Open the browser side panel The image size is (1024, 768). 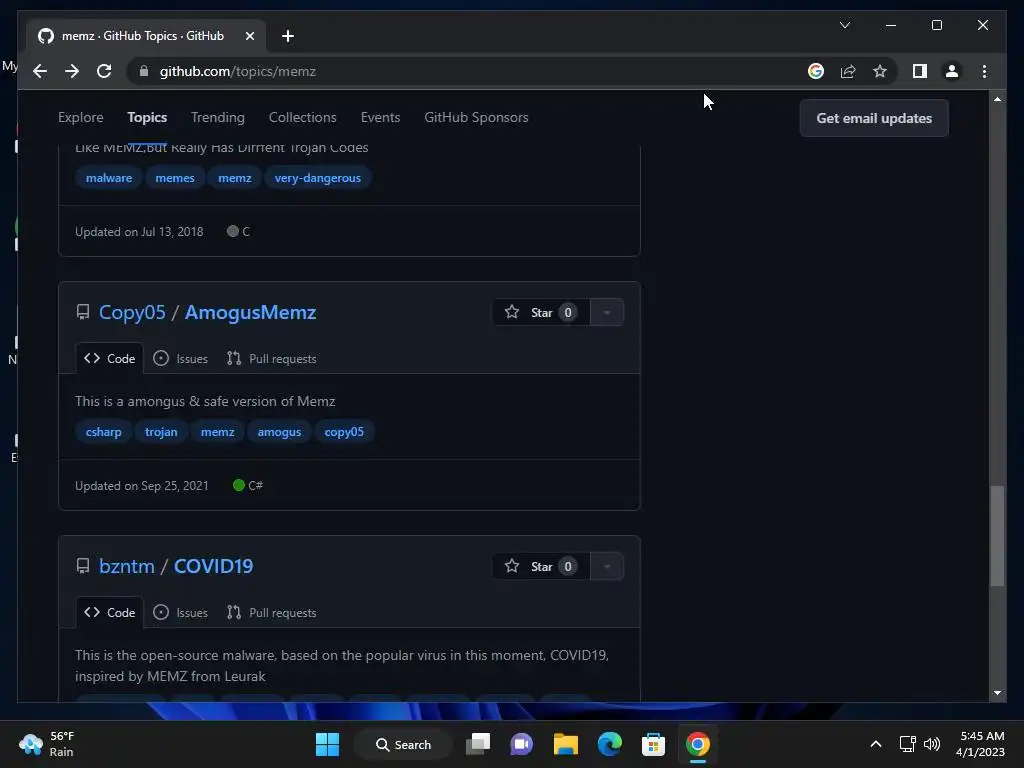click(920, 71)
